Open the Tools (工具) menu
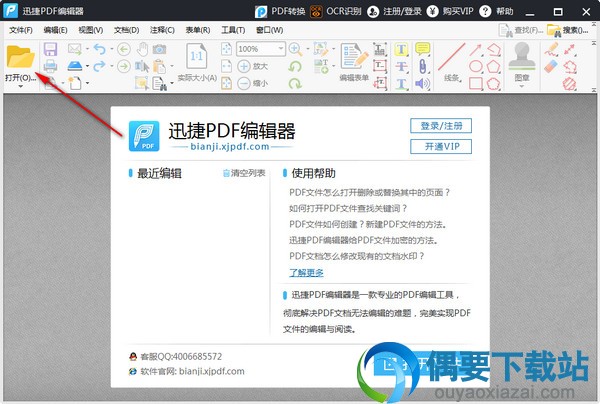The image size is (600, 404). tap(233, 30)
